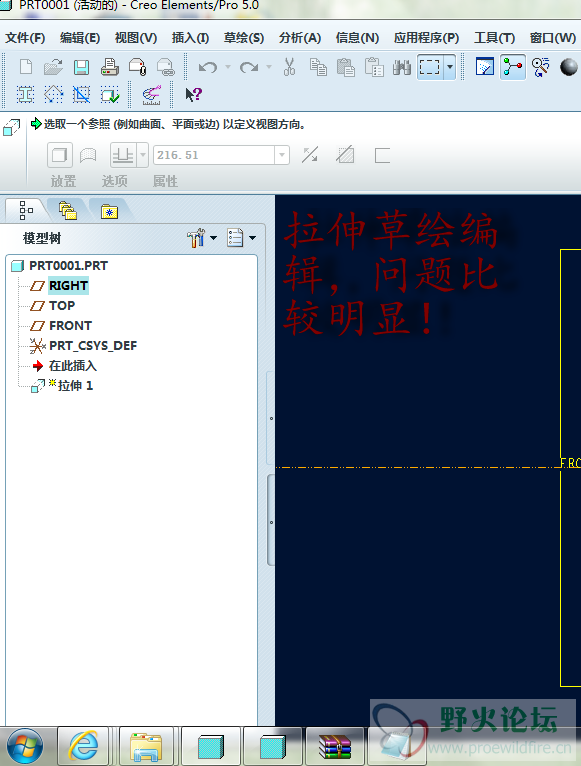Open the sketch view orientation icon
This screenshot has width=581, height=766.
pyautogui.click(x=485, y=66)
